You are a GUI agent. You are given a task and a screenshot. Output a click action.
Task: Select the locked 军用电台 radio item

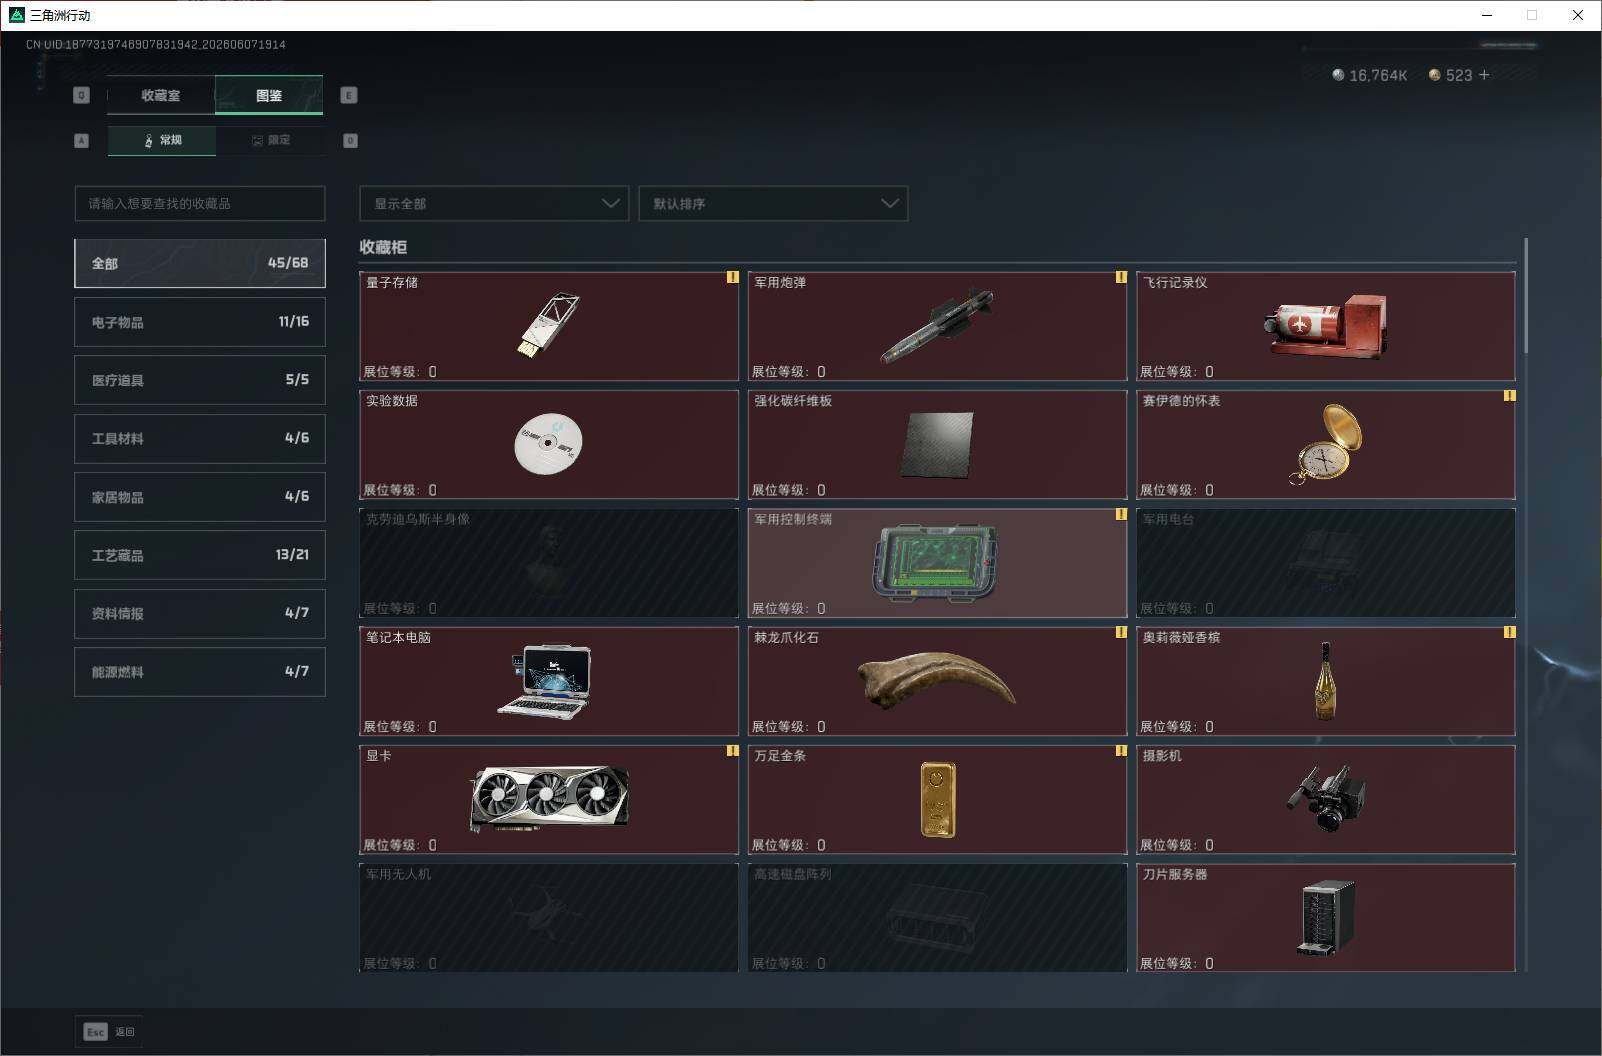point(1325,563)
